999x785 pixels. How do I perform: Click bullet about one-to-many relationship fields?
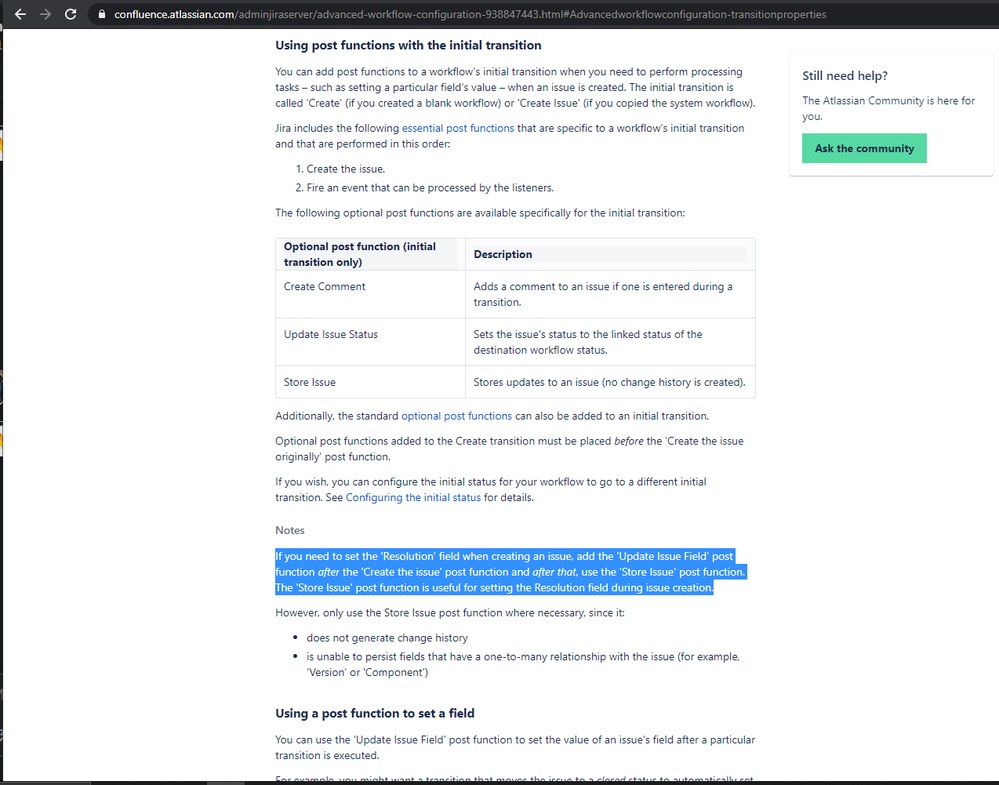(523, 665)
